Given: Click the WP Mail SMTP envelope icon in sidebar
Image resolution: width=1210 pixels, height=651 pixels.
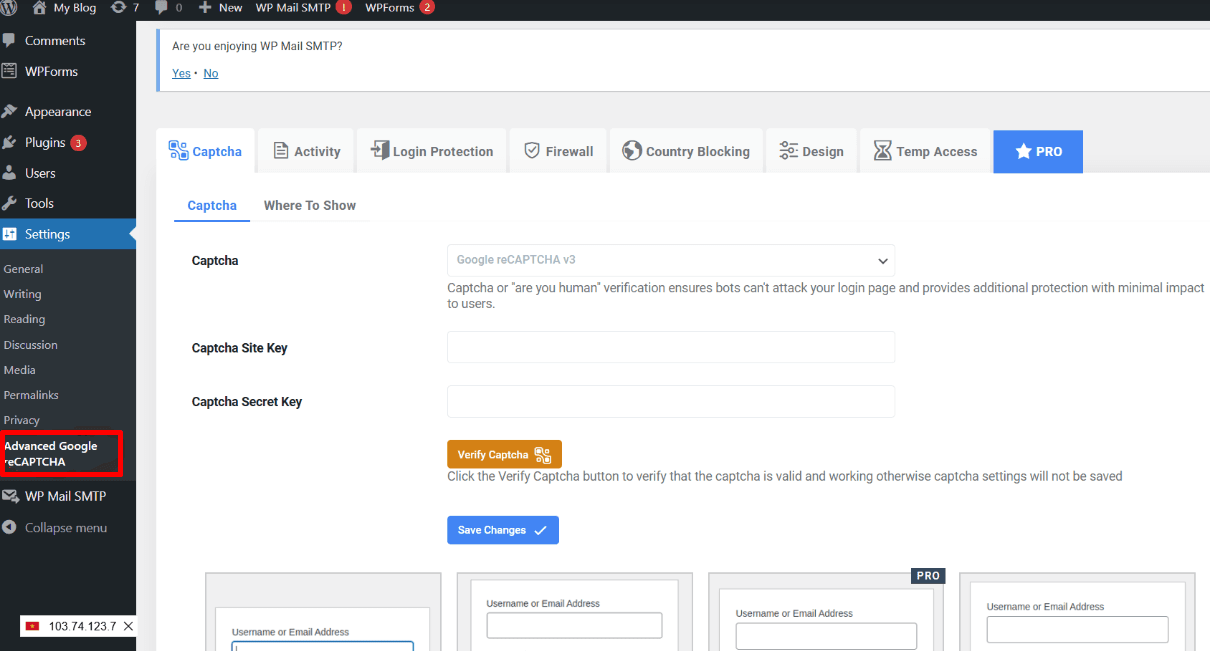Looking at the screenshot, I should pyautogui.click(x=12, y=495).
